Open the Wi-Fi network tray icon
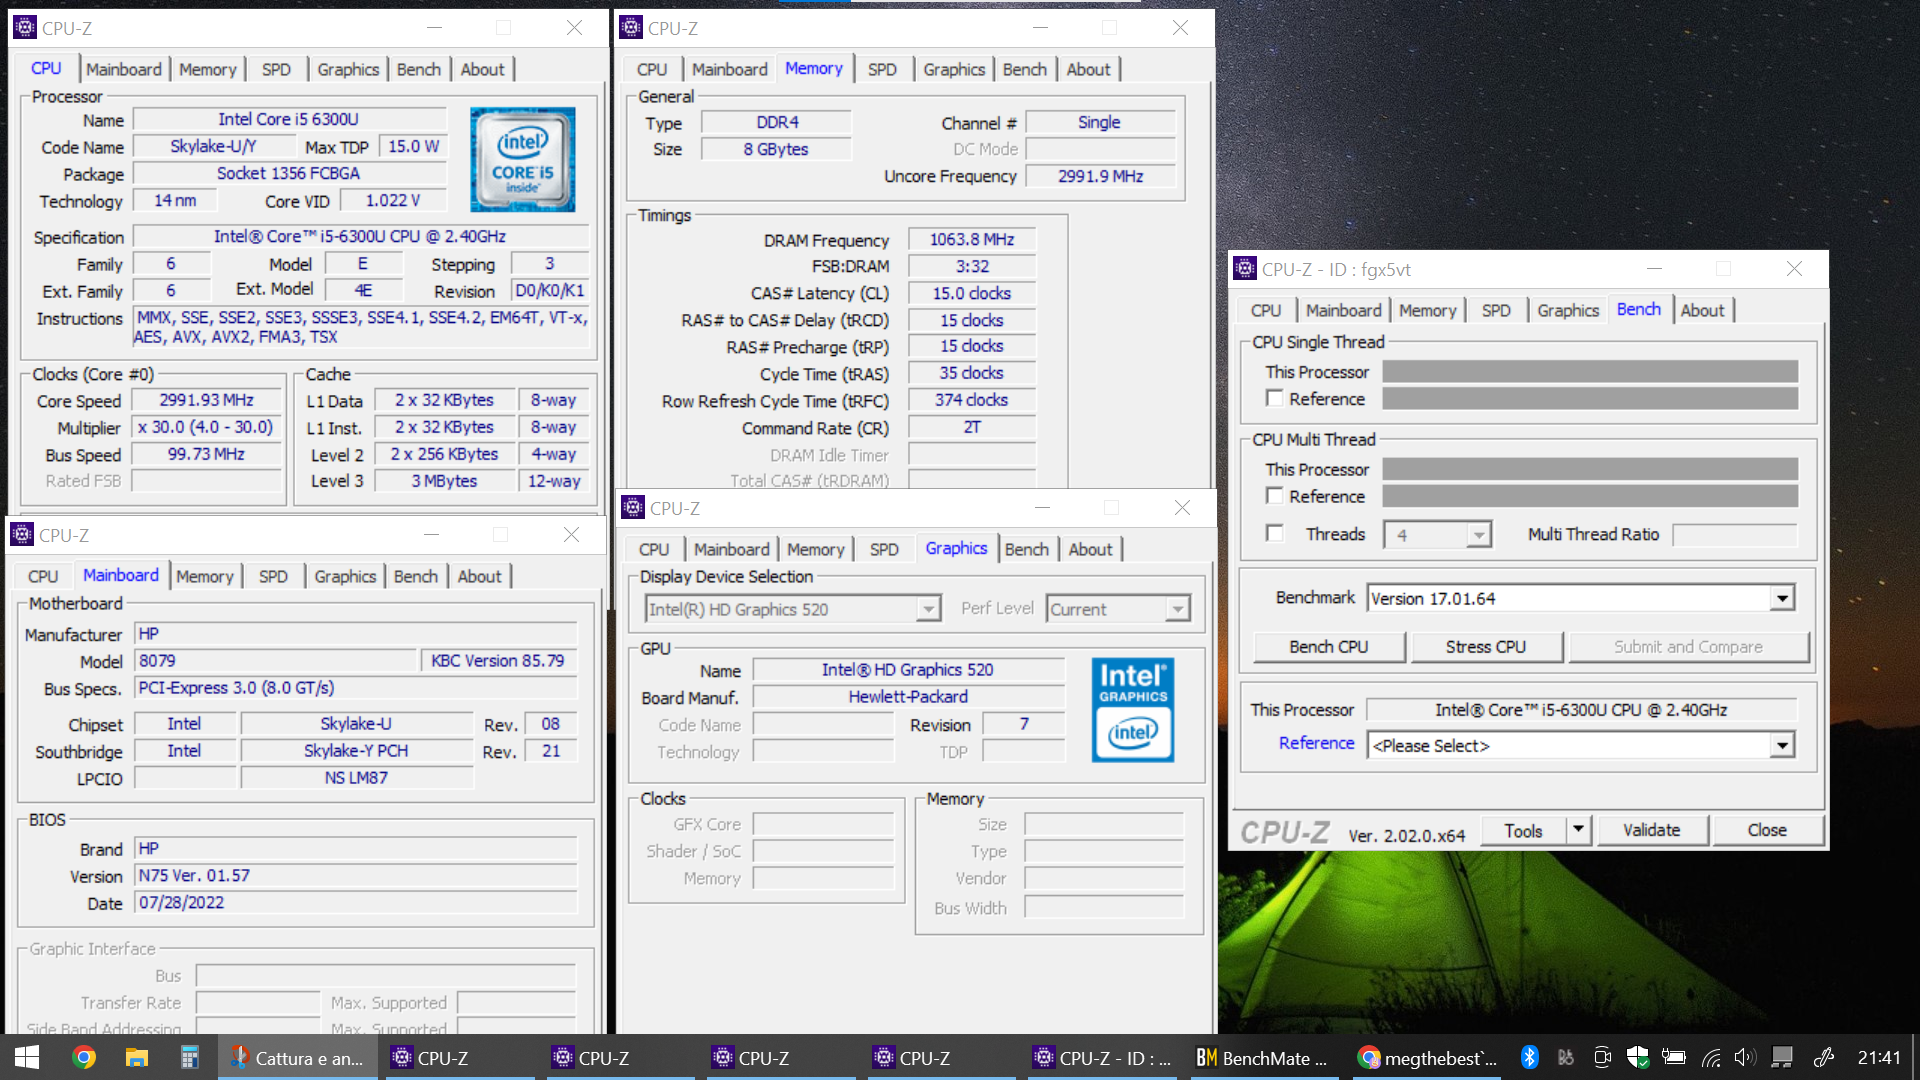The image size is (1920, 1080). coord(1711,1057)
